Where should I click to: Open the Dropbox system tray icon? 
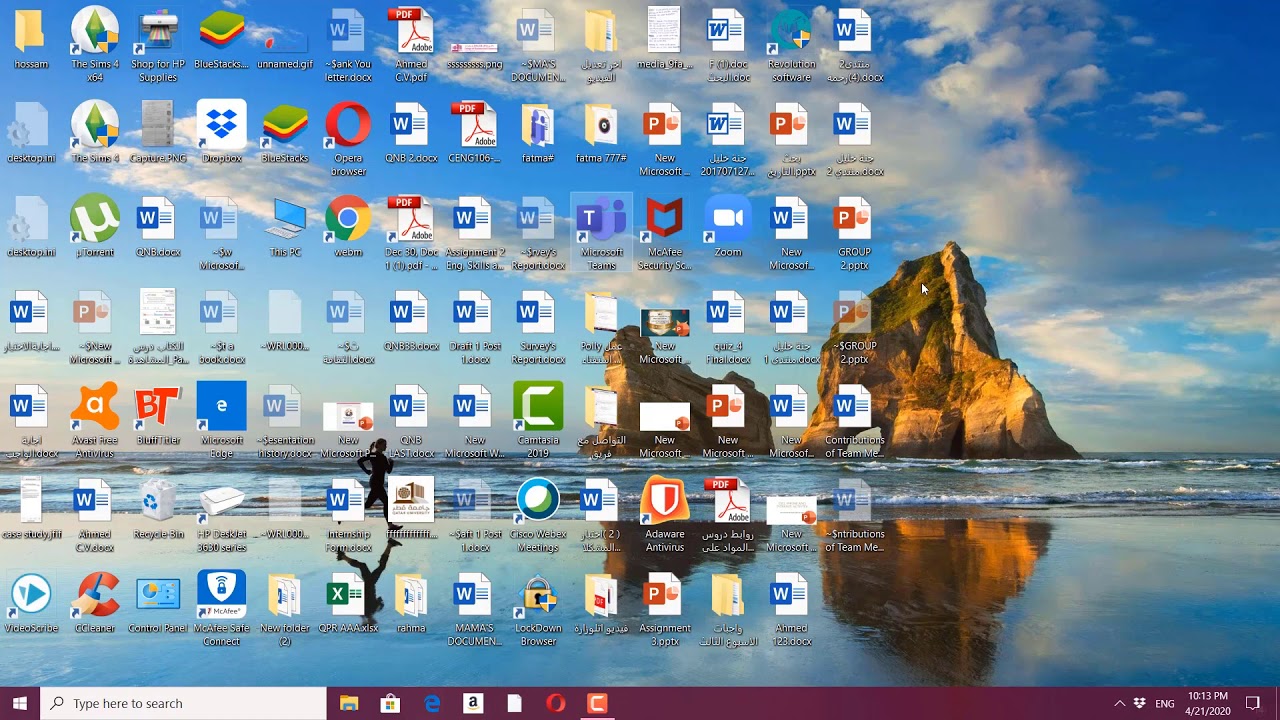[x=1140, y=703]
